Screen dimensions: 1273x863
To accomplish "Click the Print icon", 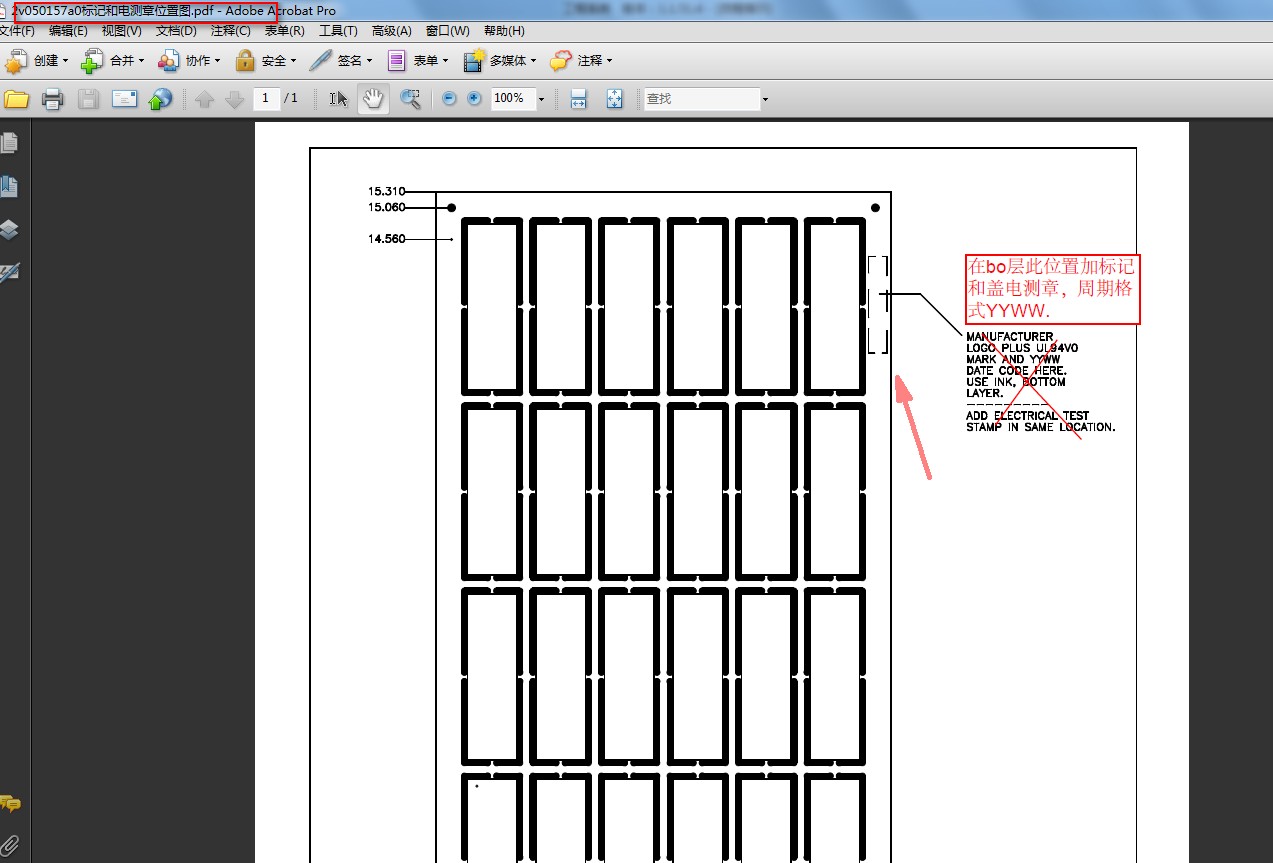I will [x=53, y=99].
